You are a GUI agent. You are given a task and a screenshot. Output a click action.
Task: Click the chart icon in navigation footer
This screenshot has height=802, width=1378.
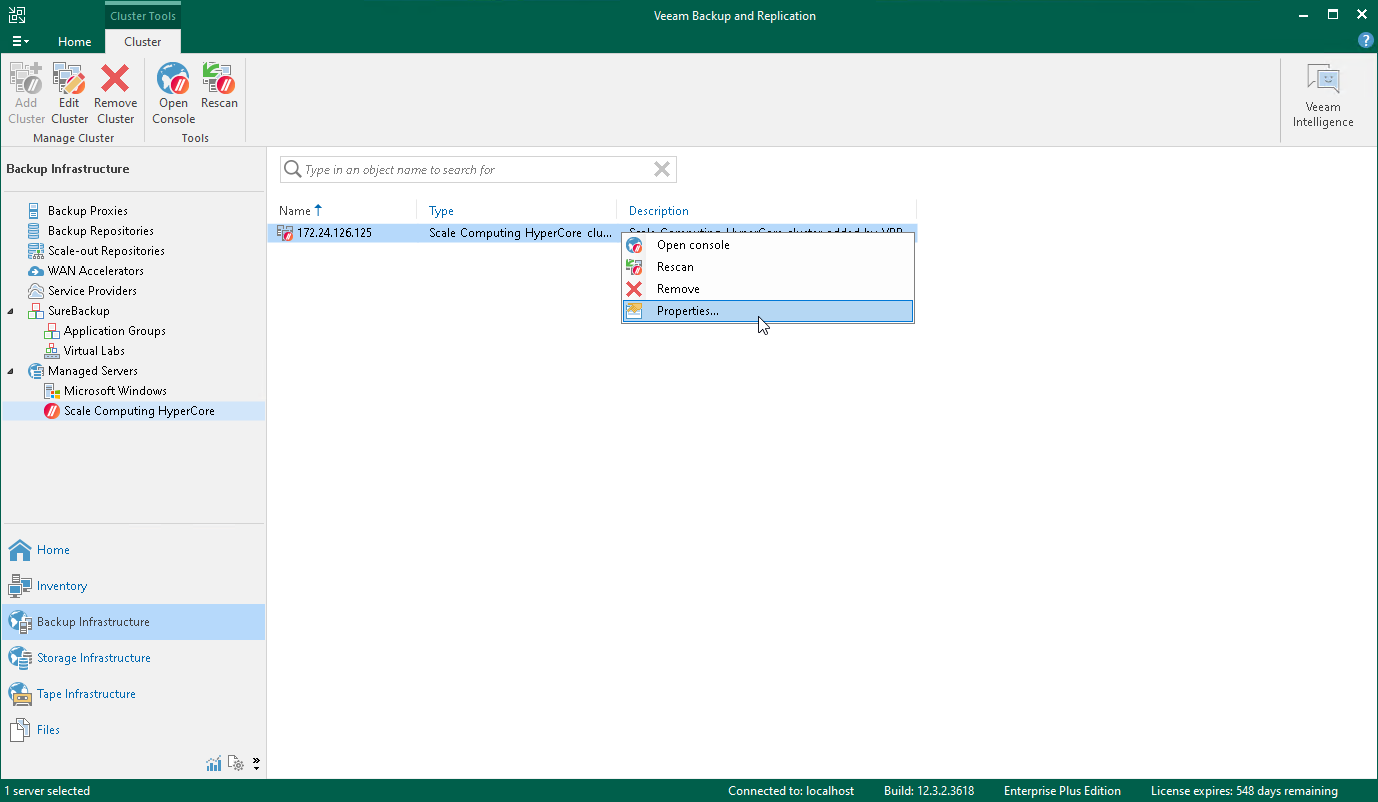pyautogui.click(x=214, y=764)
